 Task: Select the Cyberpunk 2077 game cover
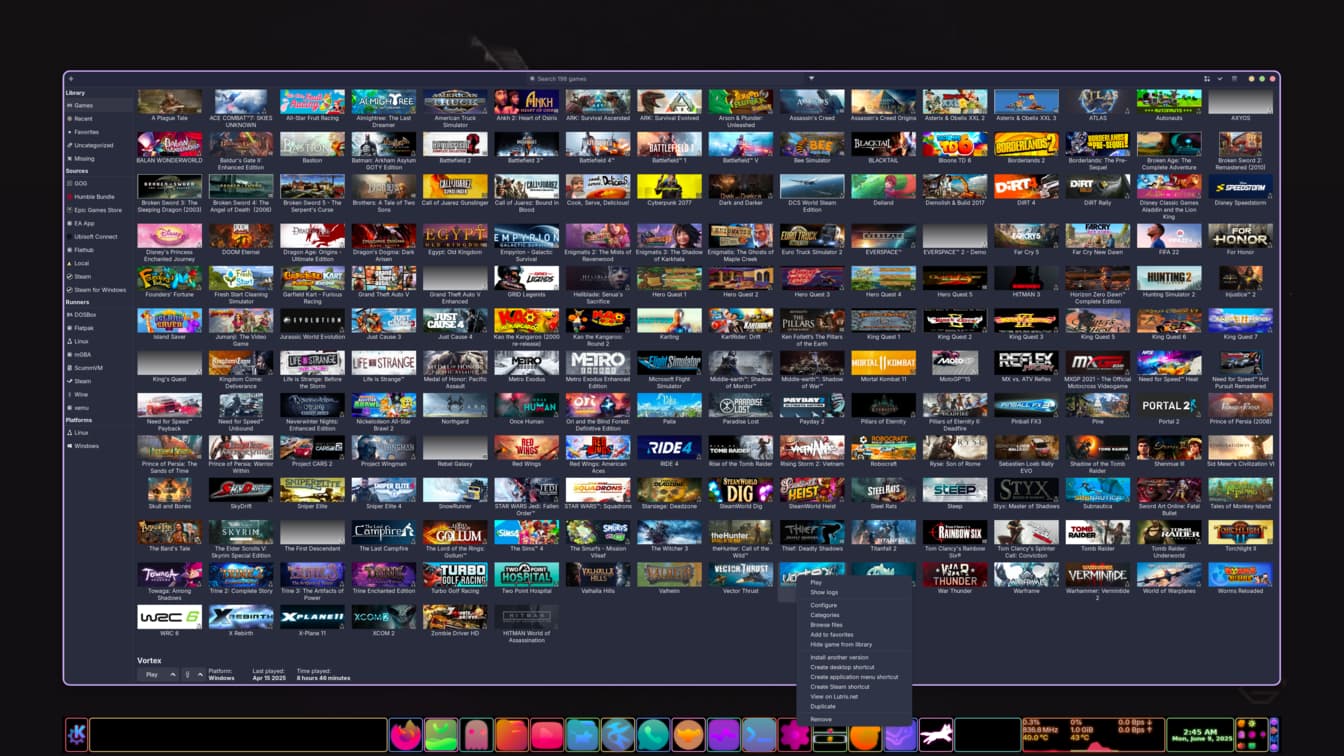(x=670, y=187)
